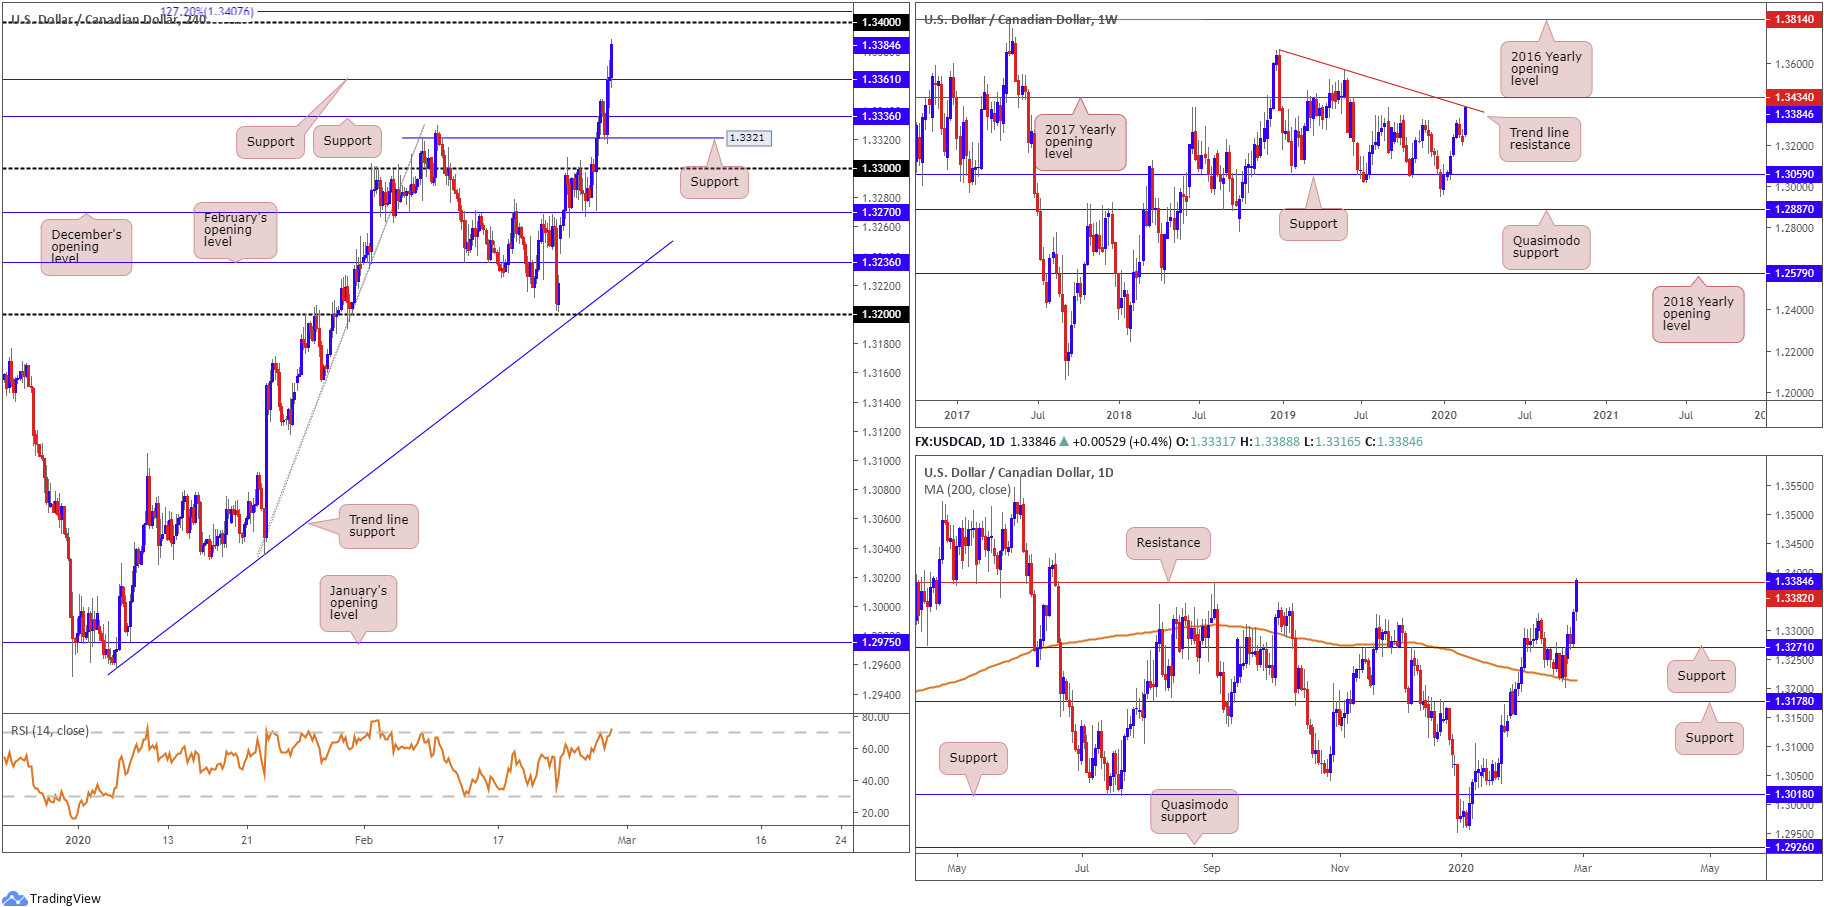Select Quasimodo support callout on daily chart
The image size is (1824, 907).
pos(1194,811)
